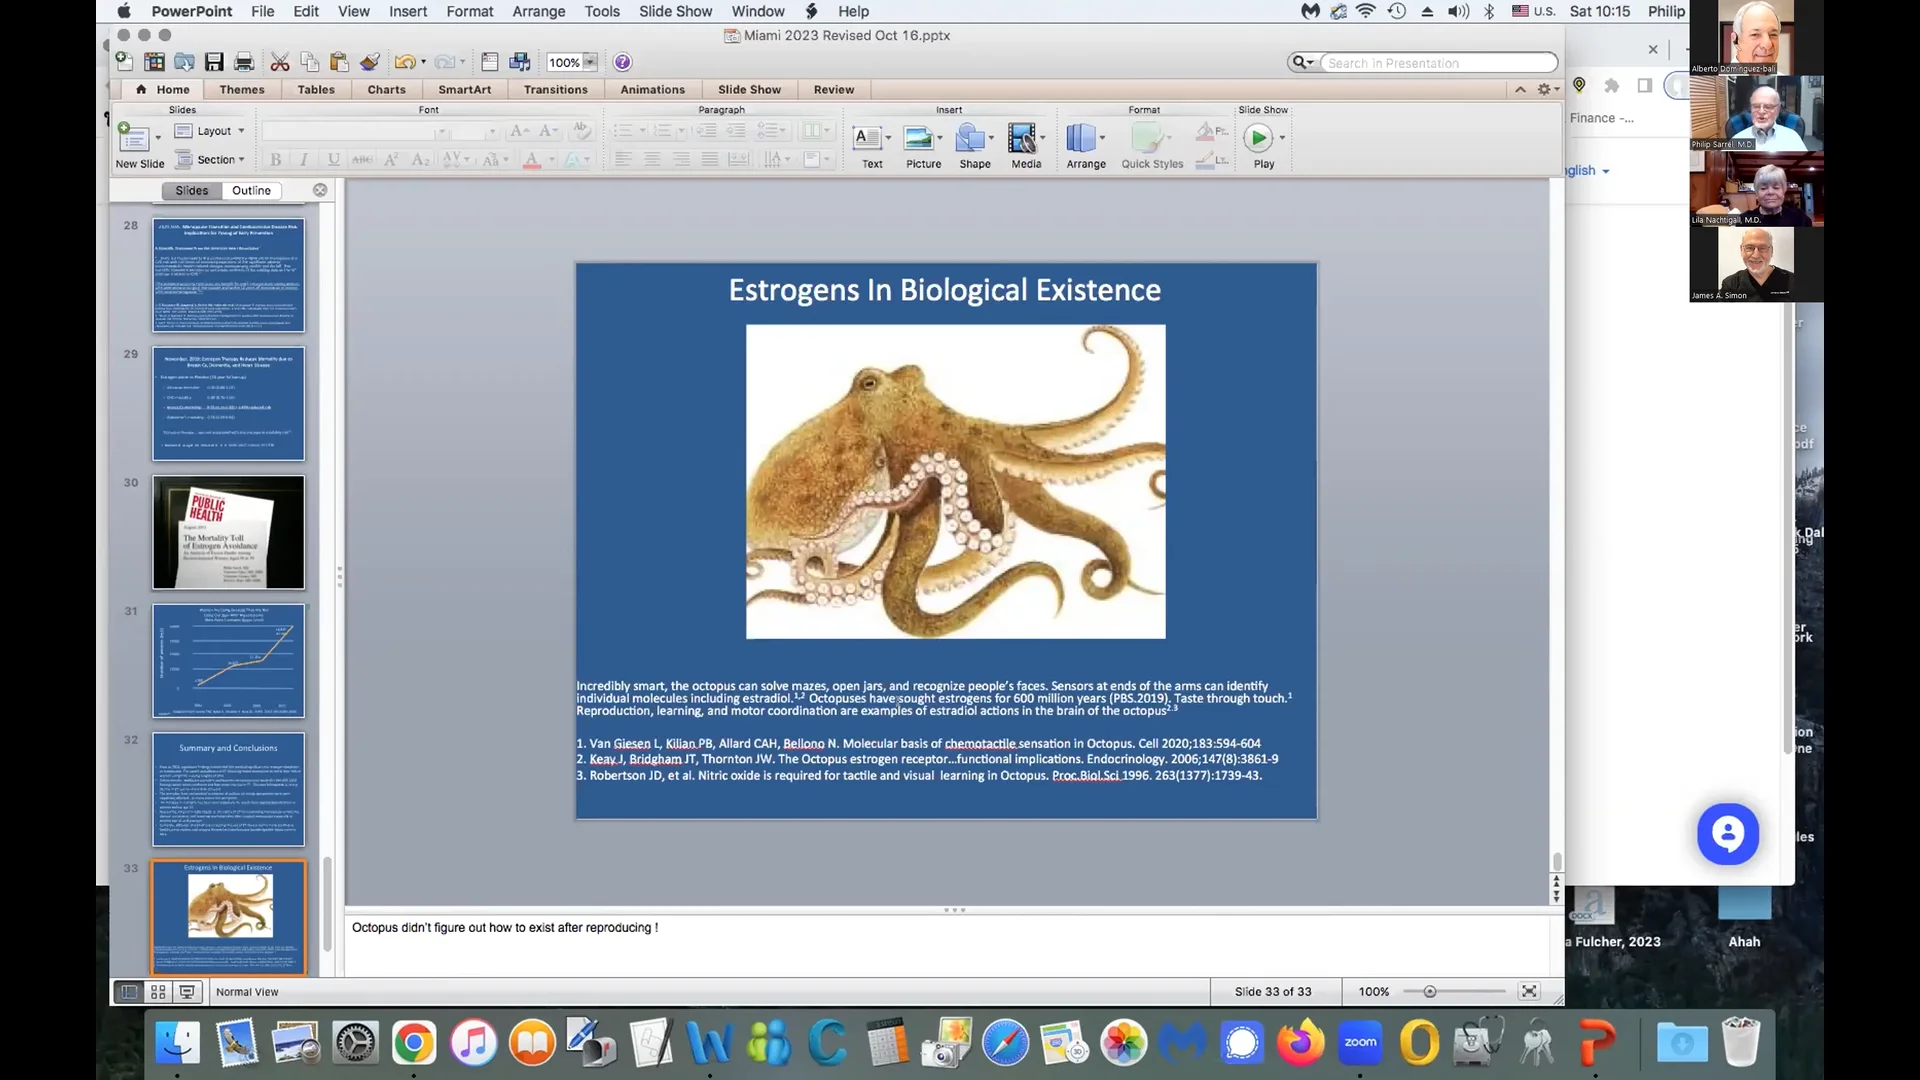Click the font color red A swatch
Screen dimensions: 1920x1080
(532, 159)
